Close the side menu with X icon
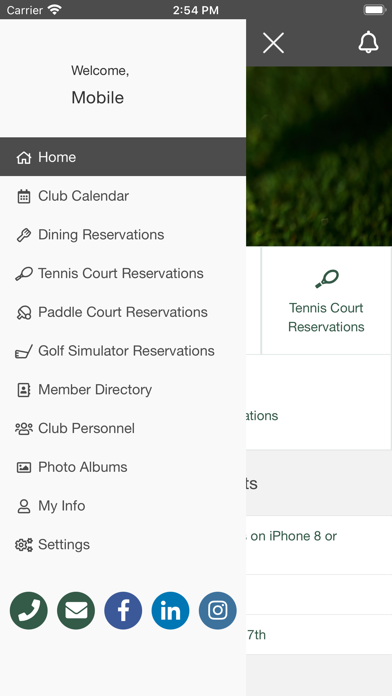Image resolution: width=392 pixels, height=696 pixels. [273, 43]
